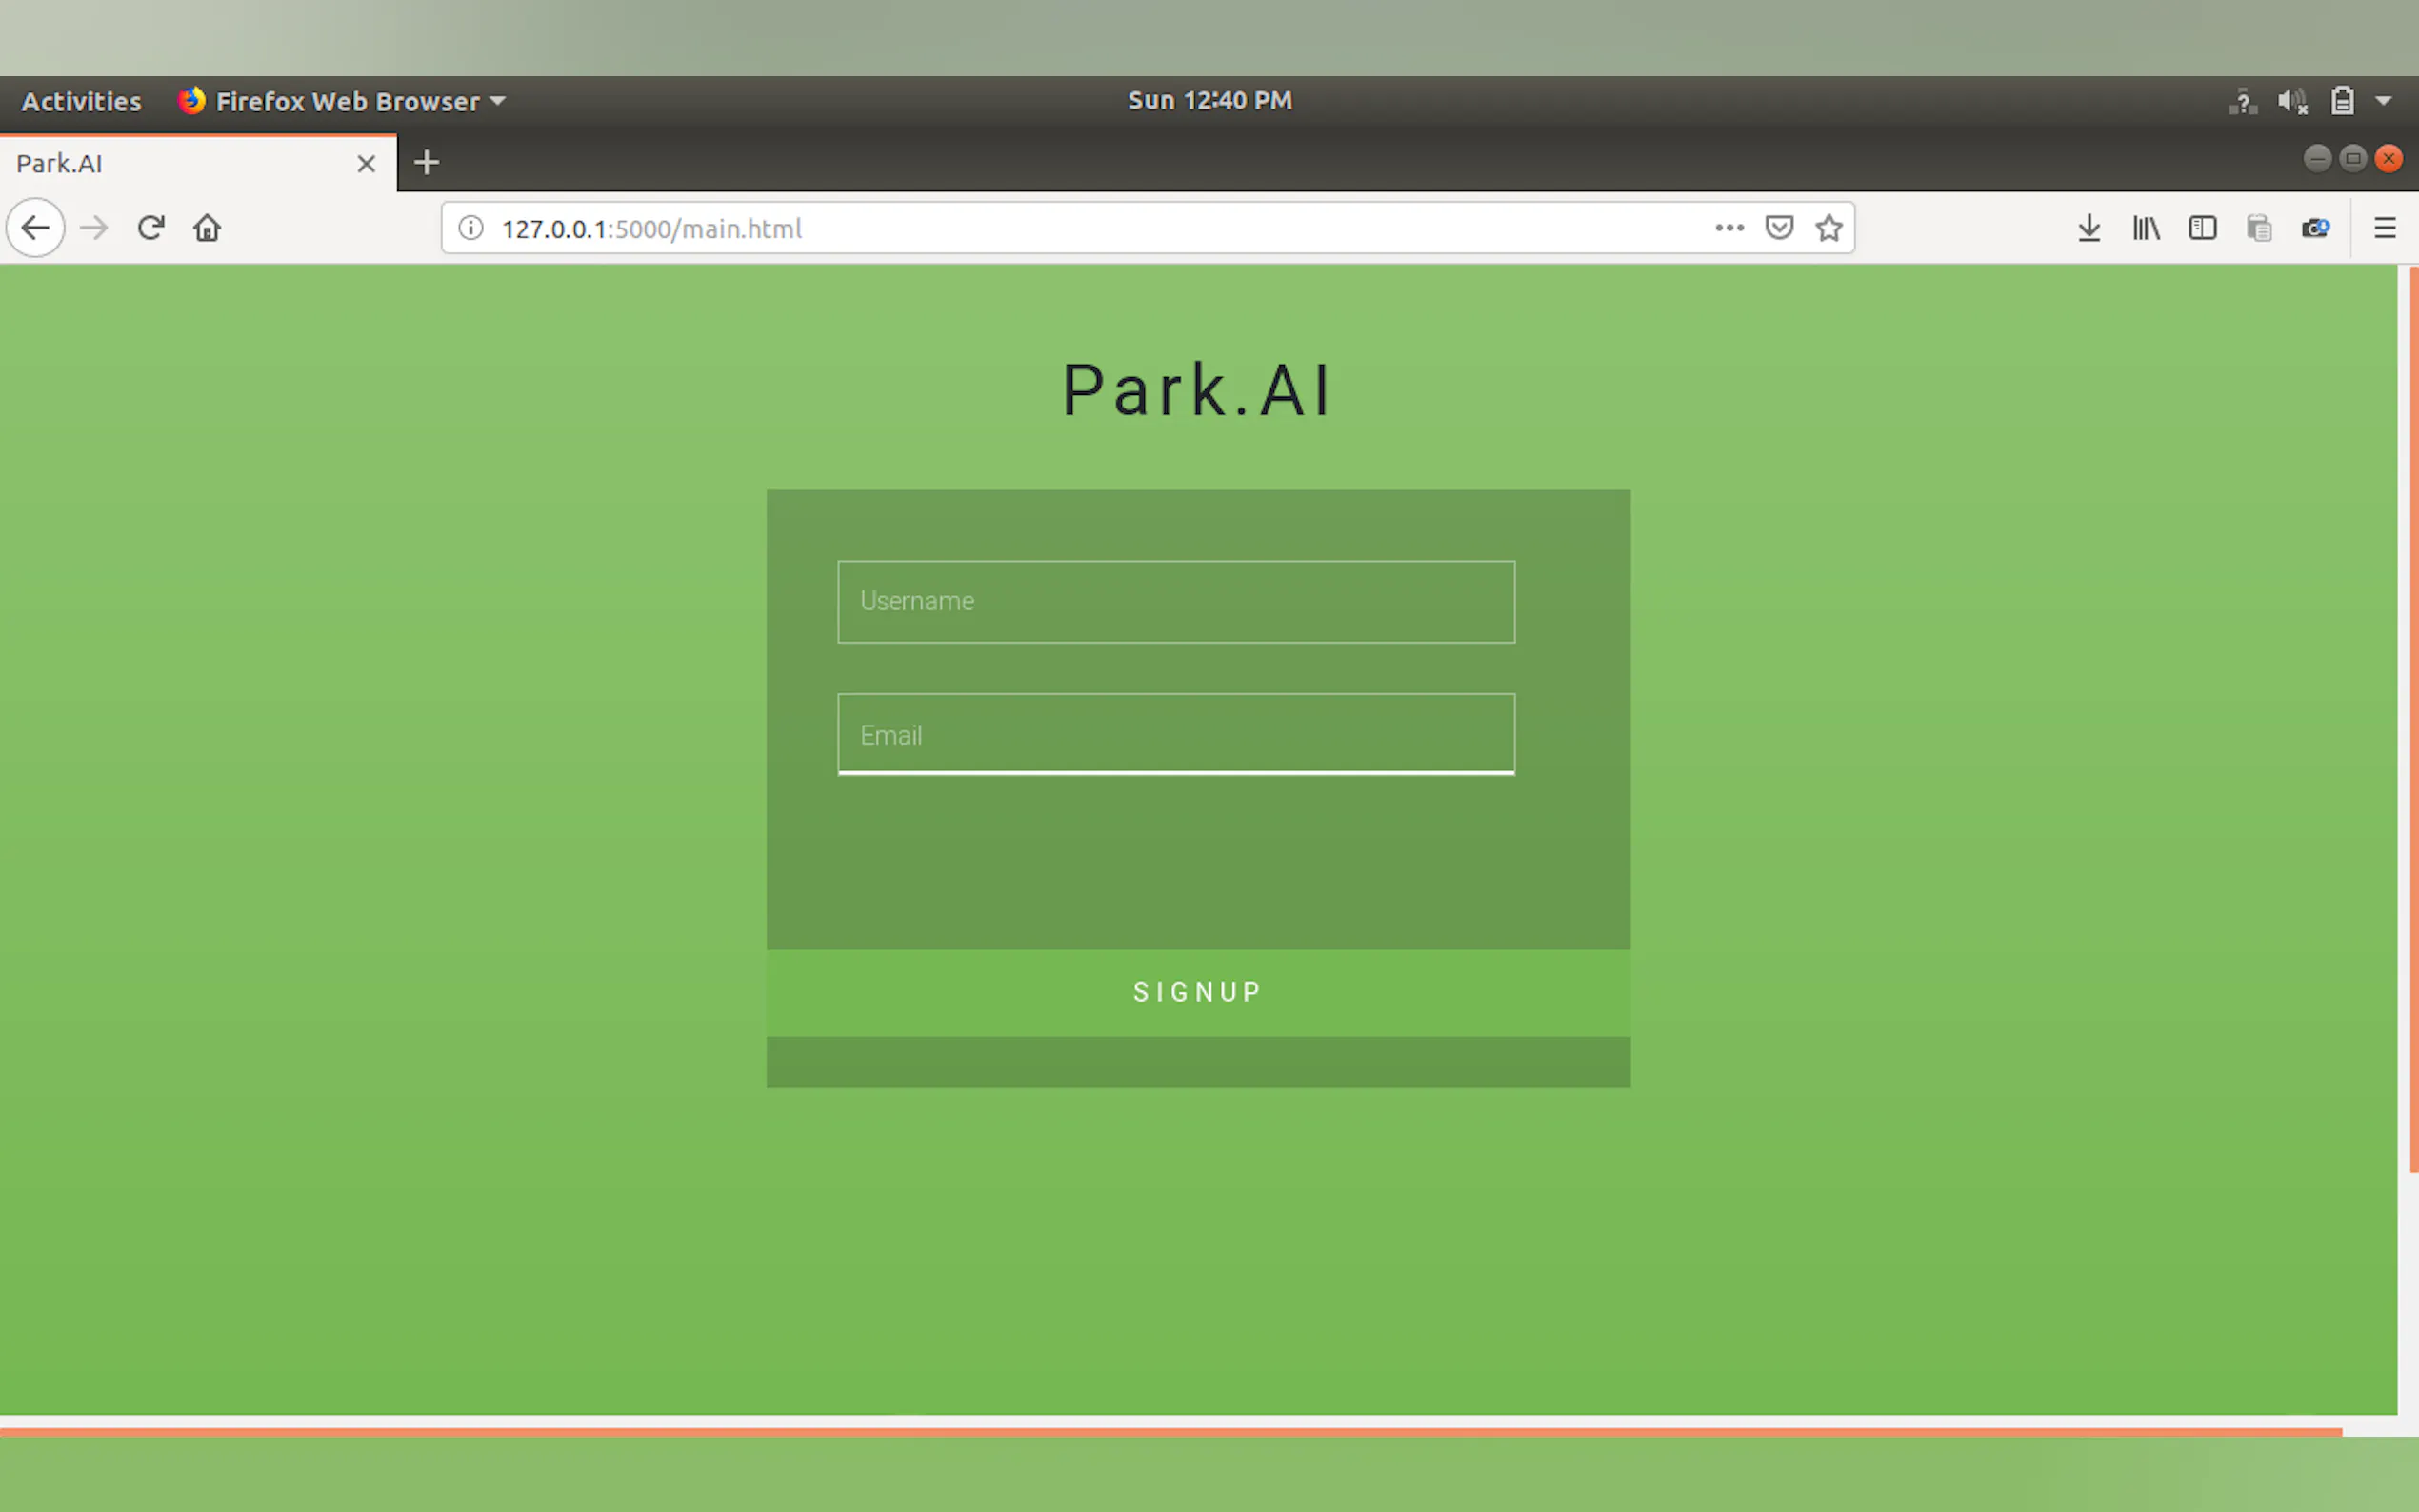
Task: Click the Email input field
Action: (1176, 734)
